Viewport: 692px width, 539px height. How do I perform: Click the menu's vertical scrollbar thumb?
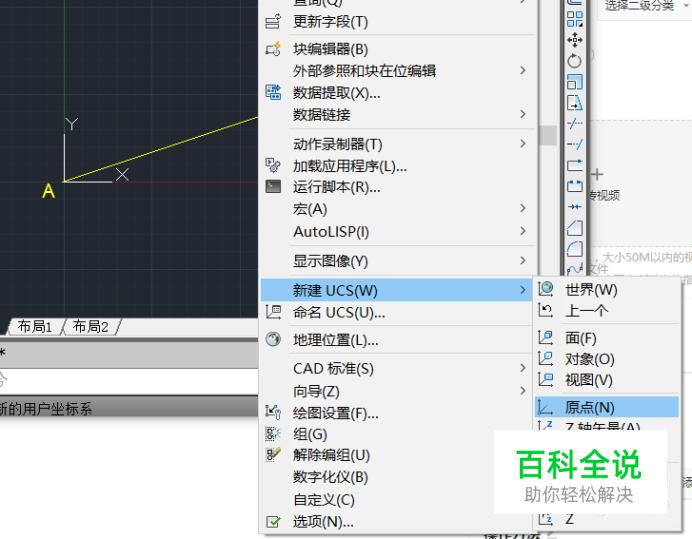[548, 135]
